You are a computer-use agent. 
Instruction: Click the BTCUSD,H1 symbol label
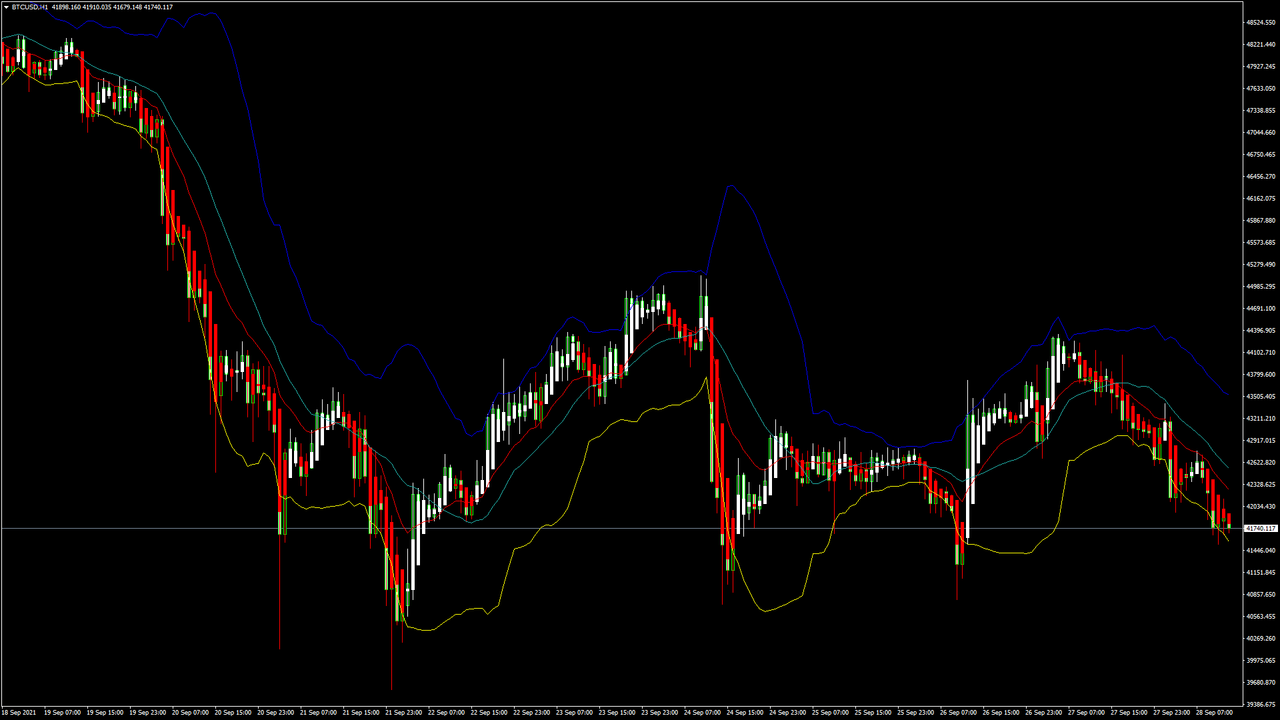coord(31,7)
